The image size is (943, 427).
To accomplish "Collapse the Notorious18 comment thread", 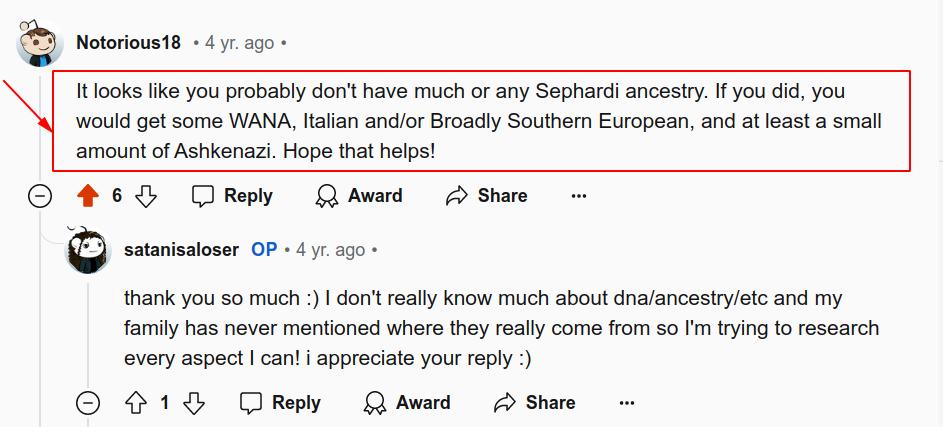I will point(40,196).
